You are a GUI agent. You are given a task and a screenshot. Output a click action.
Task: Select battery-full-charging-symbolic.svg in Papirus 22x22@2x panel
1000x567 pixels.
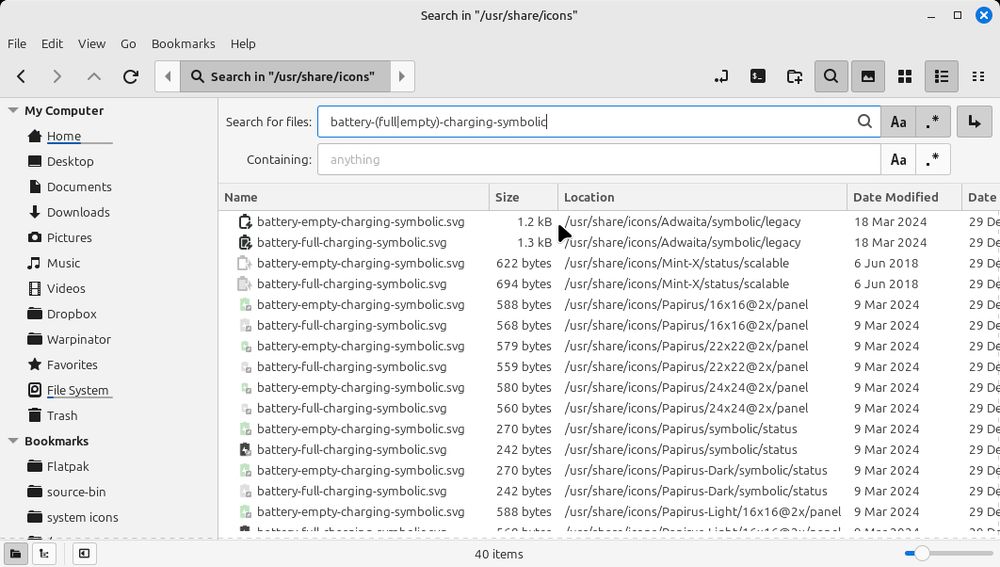[x=351, y=367]
